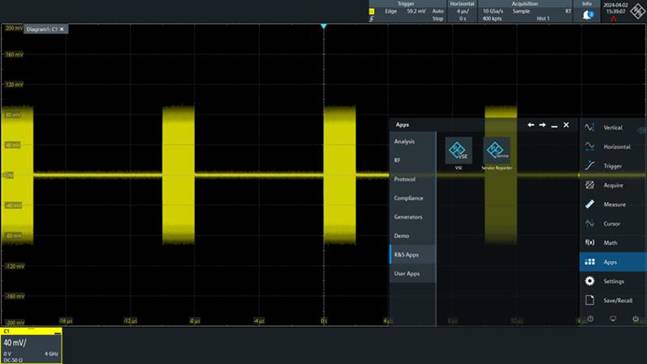Open the Horizontal settings menu
Image resolution: width=647 pixels, height=364 pixels.
pyautogui.click(x=612, y=147)
